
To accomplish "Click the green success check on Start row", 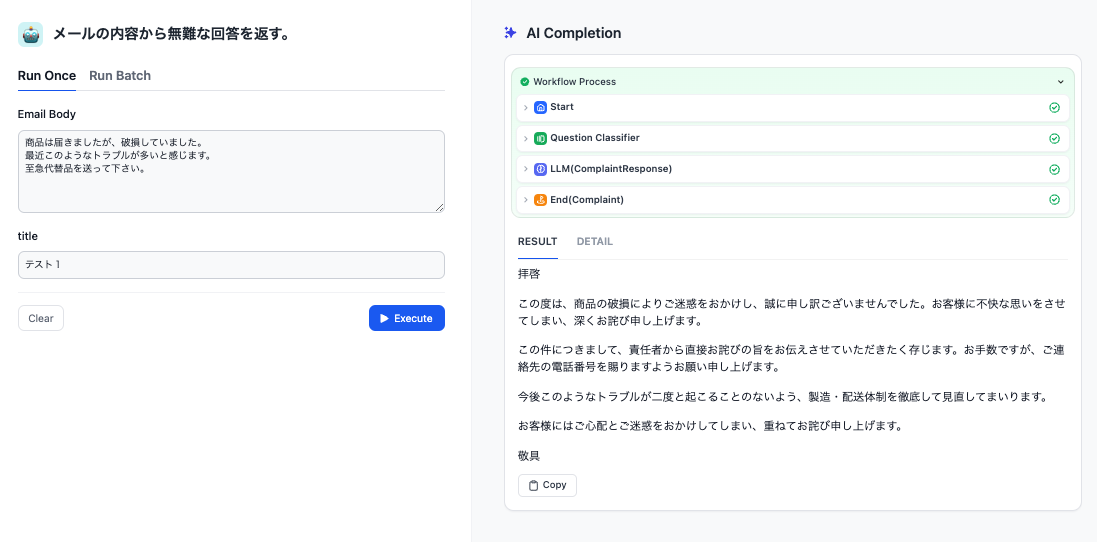I will point(1054,108).
